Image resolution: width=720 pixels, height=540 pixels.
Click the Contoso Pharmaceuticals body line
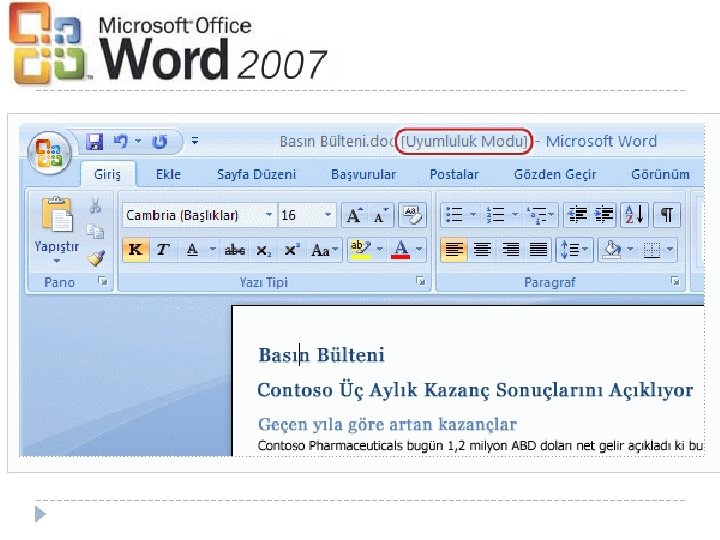480,445
